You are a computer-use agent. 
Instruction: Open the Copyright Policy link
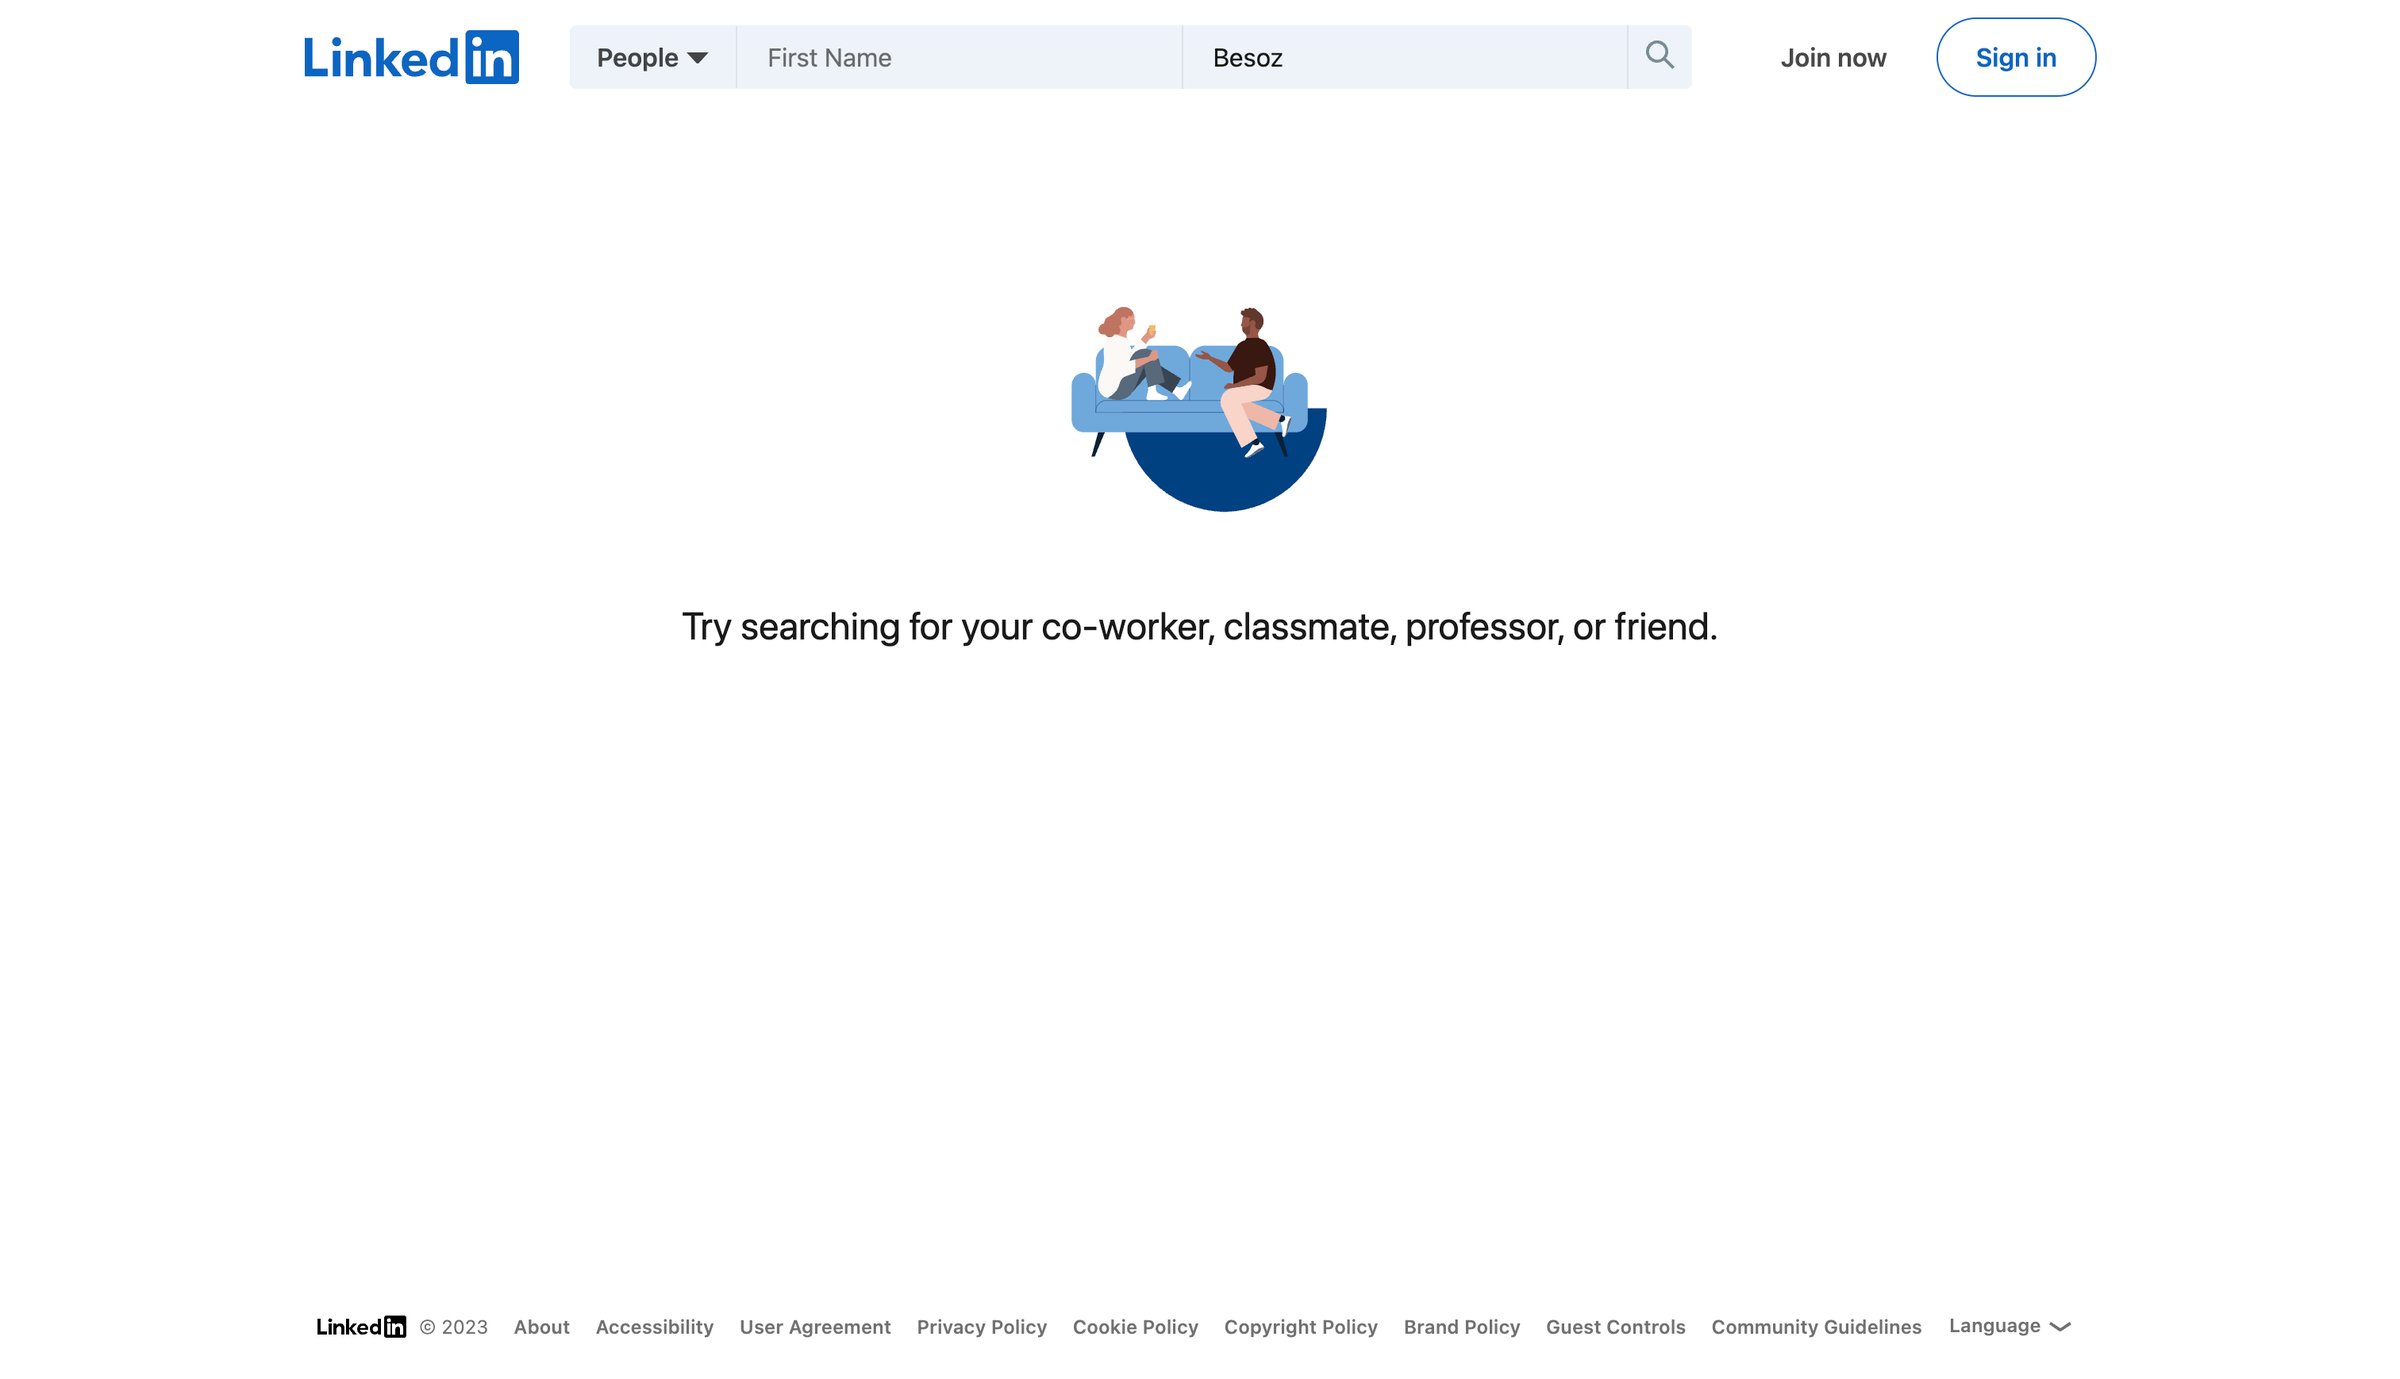[1301, 1327]
